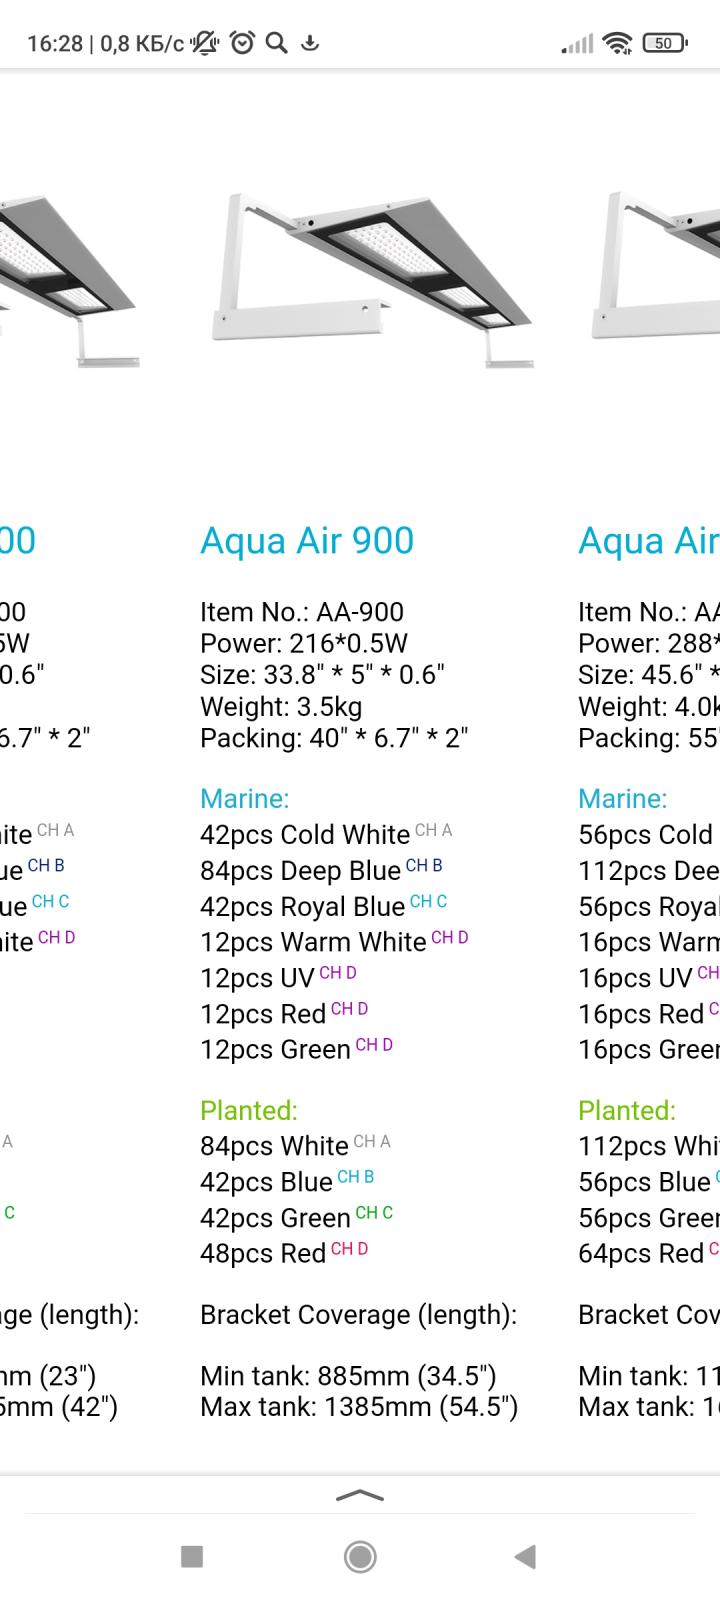Open the rightmost Aqua Air title link
This screenshot has width=720, height=1600.
(648, 541)
